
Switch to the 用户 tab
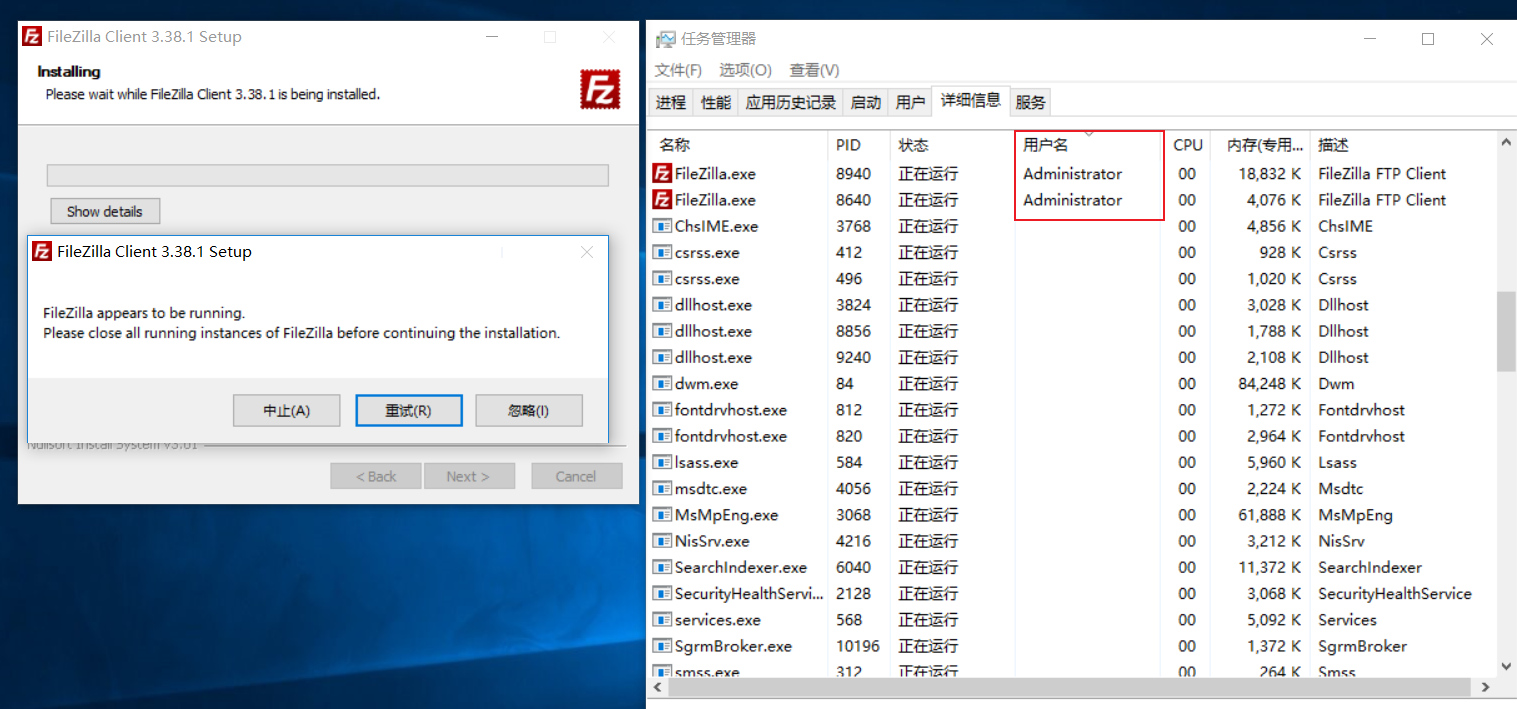click(909, 101)
